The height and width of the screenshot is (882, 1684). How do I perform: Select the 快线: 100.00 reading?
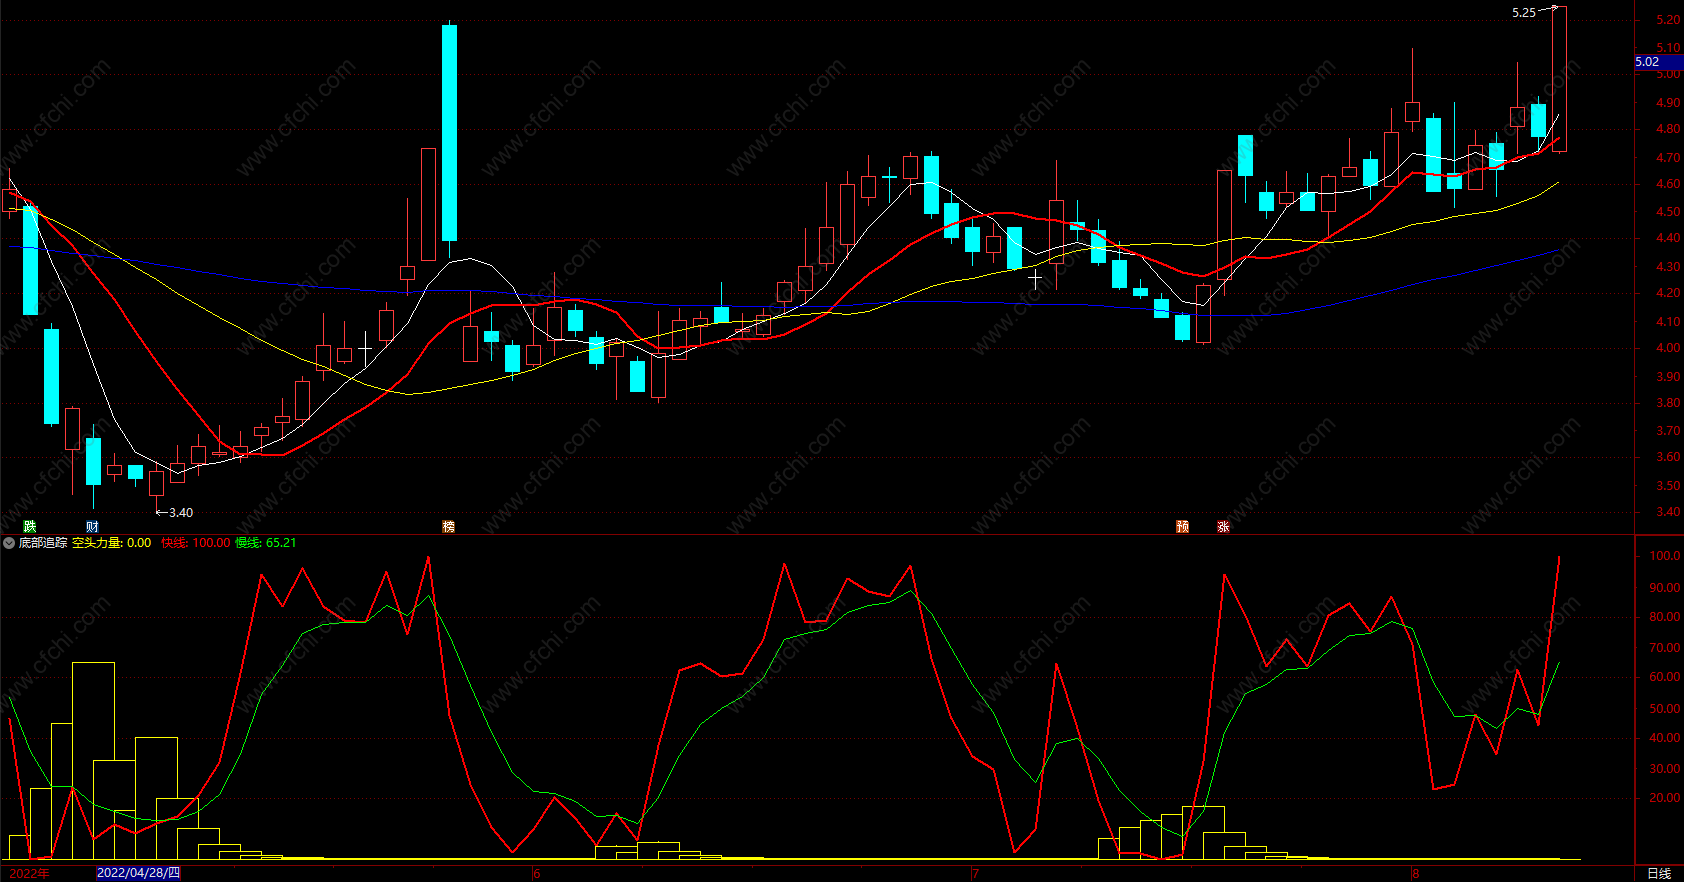tap(195, 543)
